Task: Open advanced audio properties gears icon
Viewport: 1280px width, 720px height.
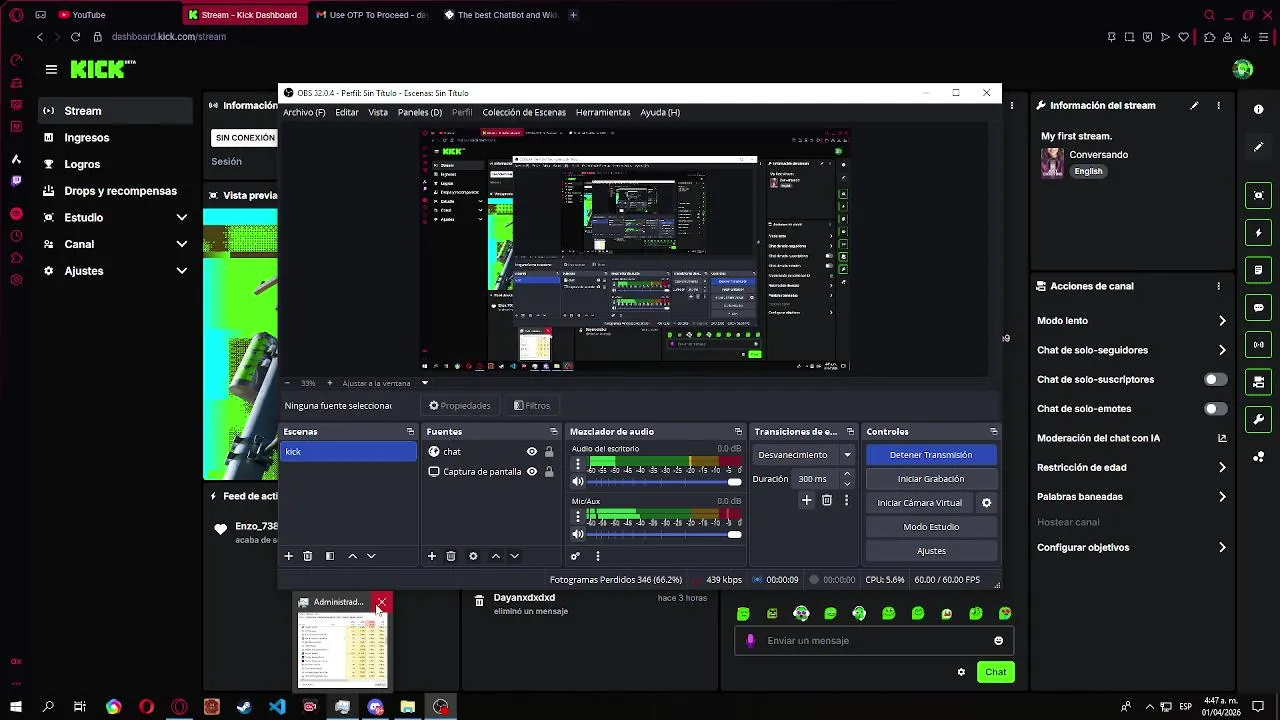Action: click(575, 556)
